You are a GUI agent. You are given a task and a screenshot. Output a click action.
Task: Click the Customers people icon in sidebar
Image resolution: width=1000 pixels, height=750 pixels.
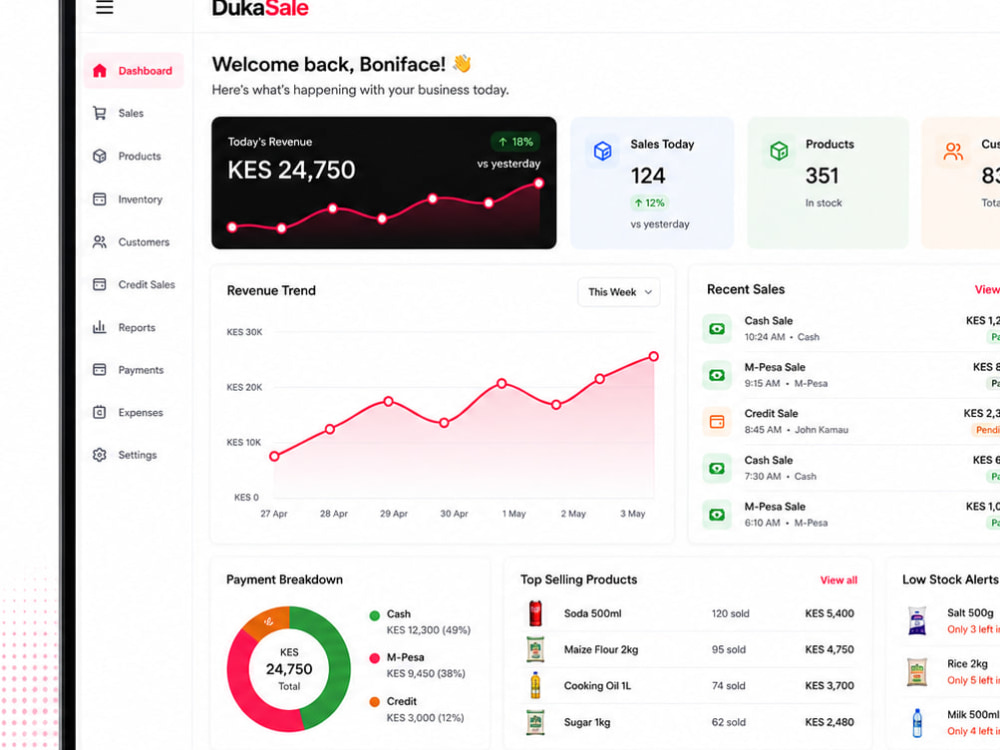(99, 242)
